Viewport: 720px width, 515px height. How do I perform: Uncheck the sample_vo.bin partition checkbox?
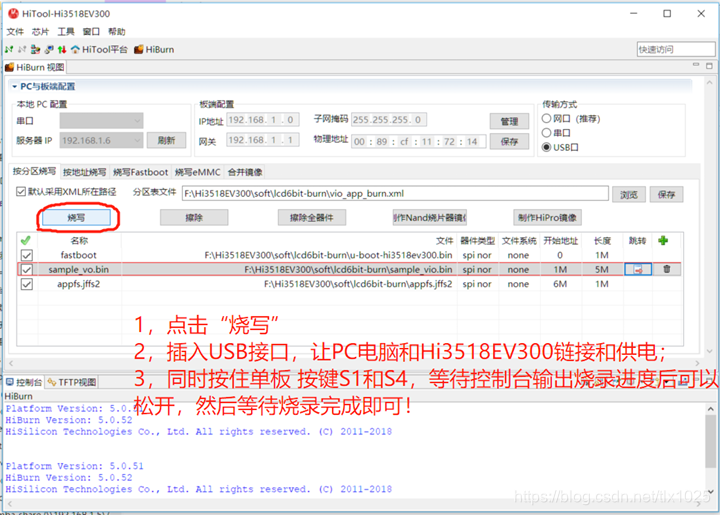(27, 269)
